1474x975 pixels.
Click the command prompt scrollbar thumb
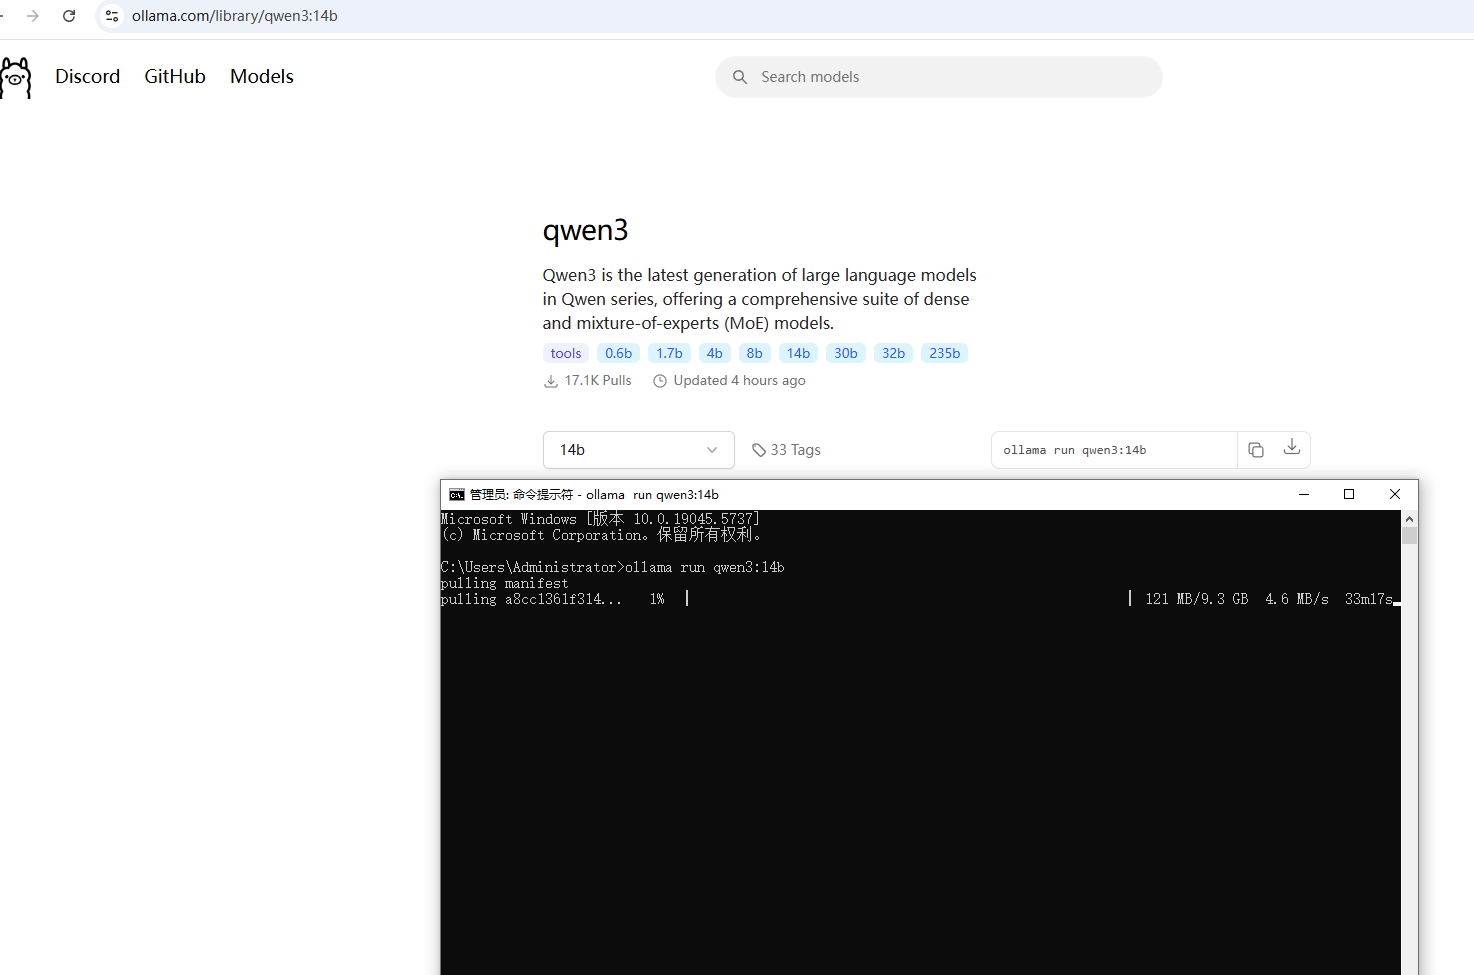pyautogui.click(x=1410, y=535)
